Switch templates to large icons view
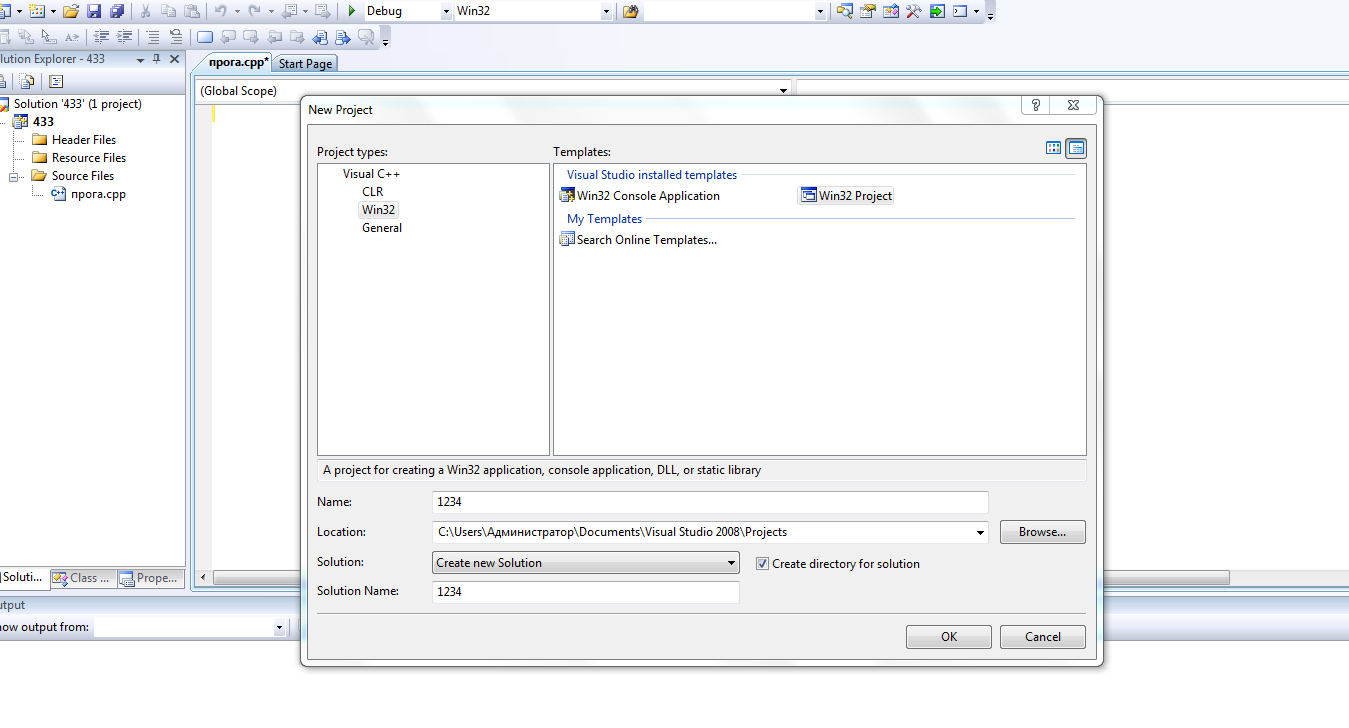Image resolution: width=1349 pixels, height=728 pixels. (x=1053, y=148)
